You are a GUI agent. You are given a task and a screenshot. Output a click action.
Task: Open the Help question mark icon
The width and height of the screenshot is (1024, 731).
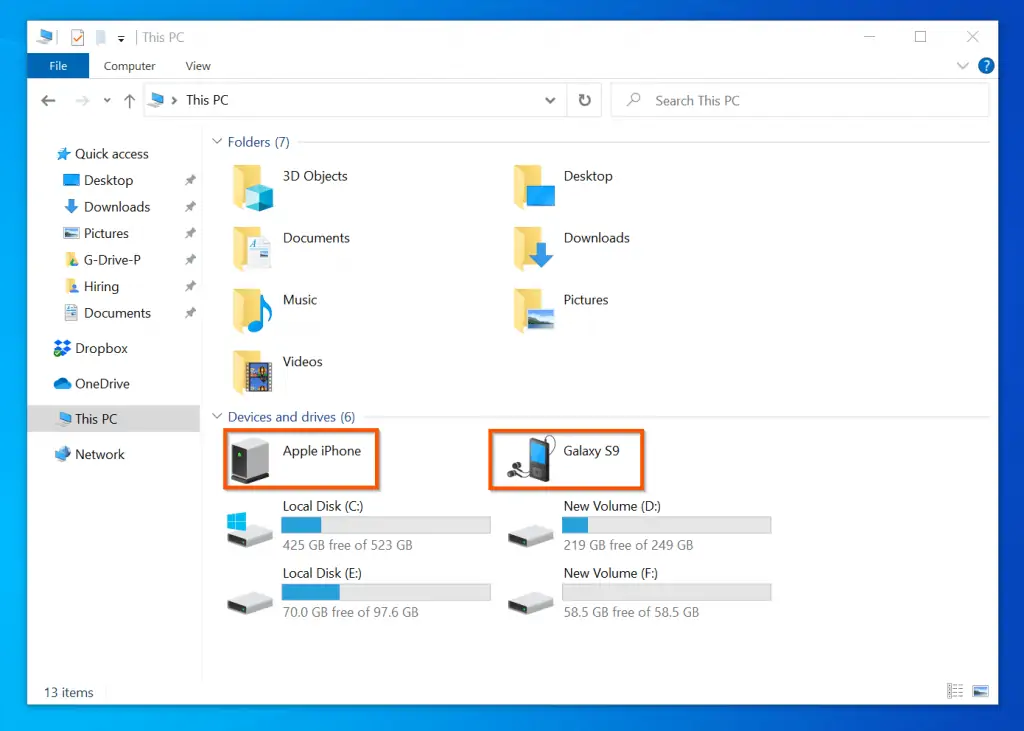pyautogui.click(x=985, y=65)
